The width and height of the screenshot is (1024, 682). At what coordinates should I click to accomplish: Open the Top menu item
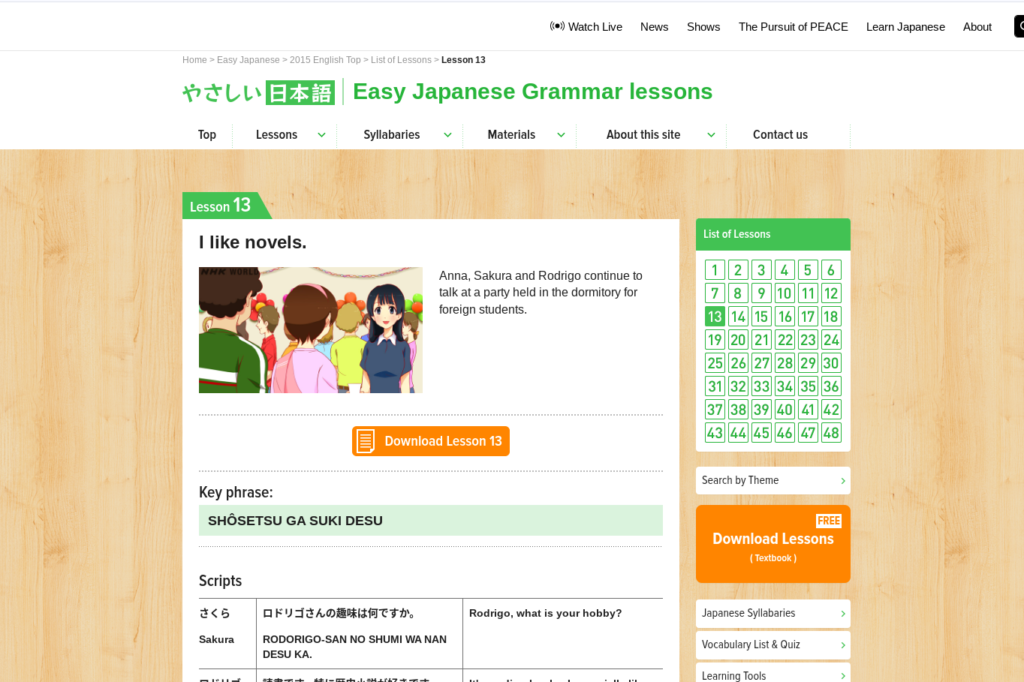pyautogui.click(x=207, y=135)
